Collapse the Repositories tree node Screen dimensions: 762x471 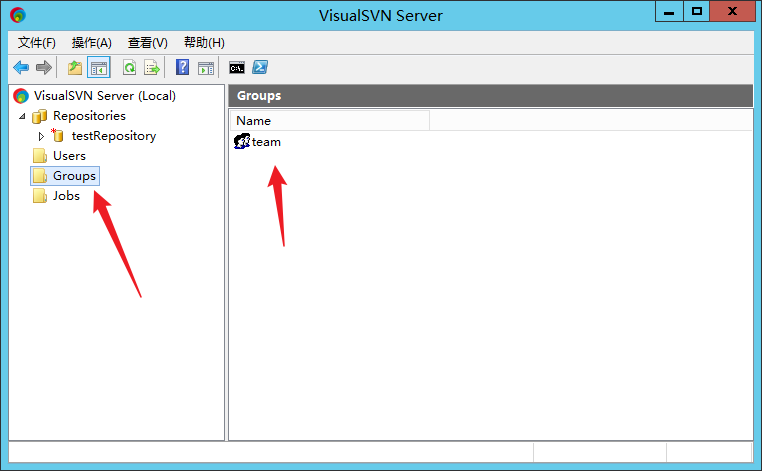22,116
